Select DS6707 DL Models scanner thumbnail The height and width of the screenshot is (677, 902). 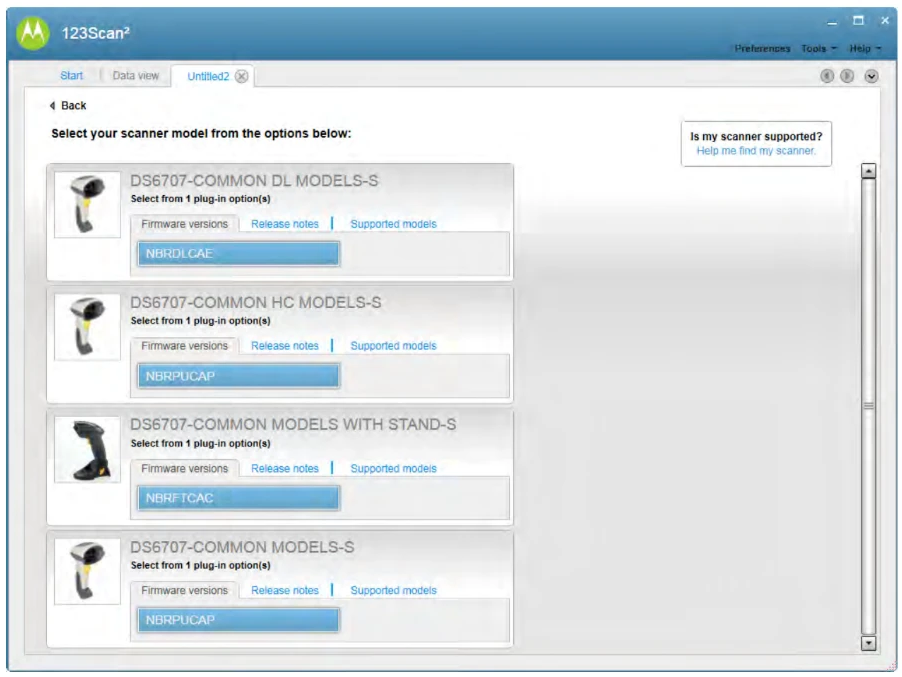(x=87, y=204)
